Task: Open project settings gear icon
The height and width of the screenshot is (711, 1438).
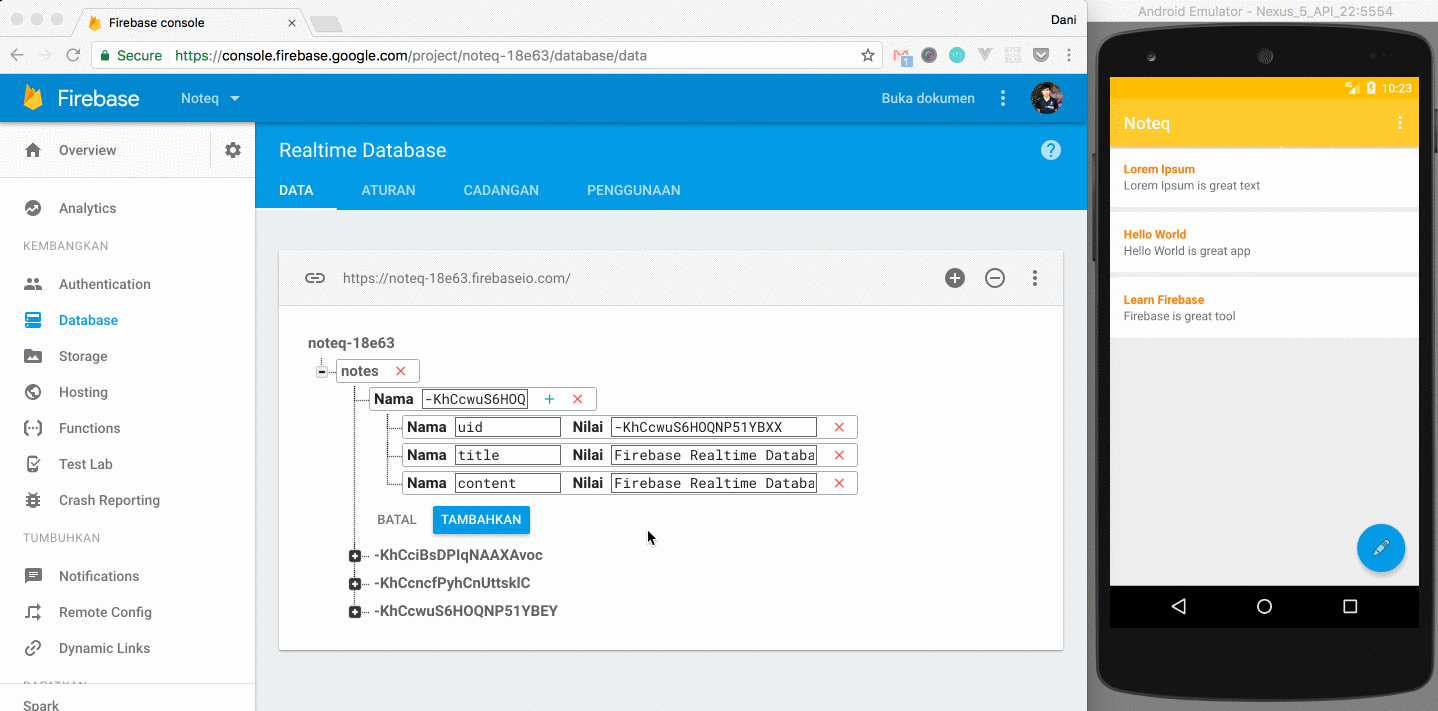Action: pos(233,150)
